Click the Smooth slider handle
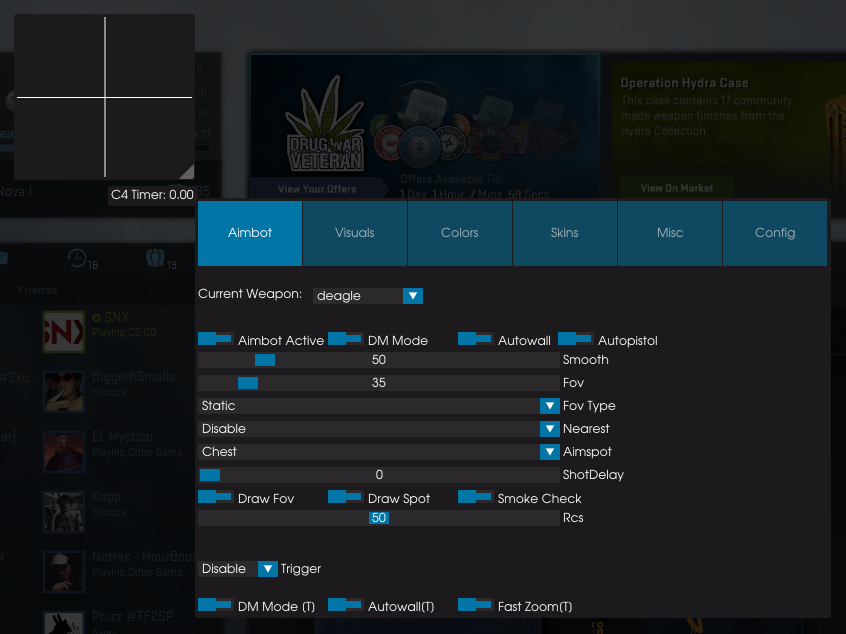This screenshot has height=634, width=846. pos(265,360)
